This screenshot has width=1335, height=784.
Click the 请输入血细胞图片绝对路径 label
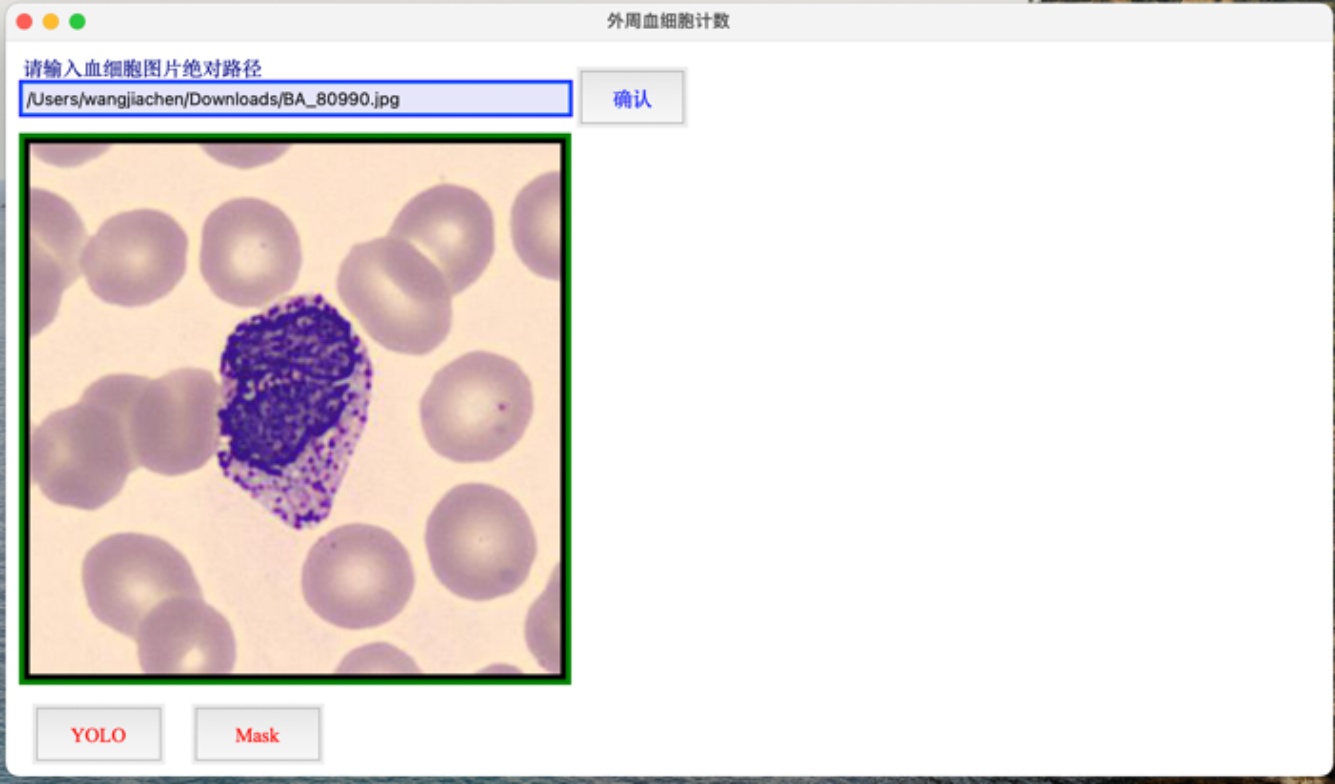[142, 69]
